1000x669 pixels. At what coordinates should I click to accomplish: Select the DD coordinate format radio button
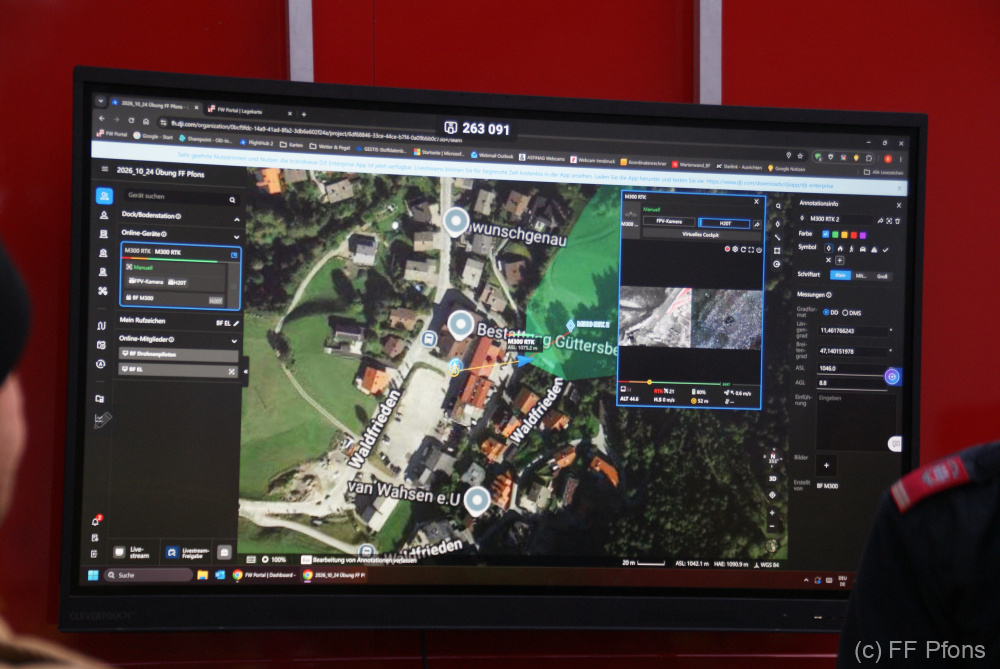tap(826, 312)
